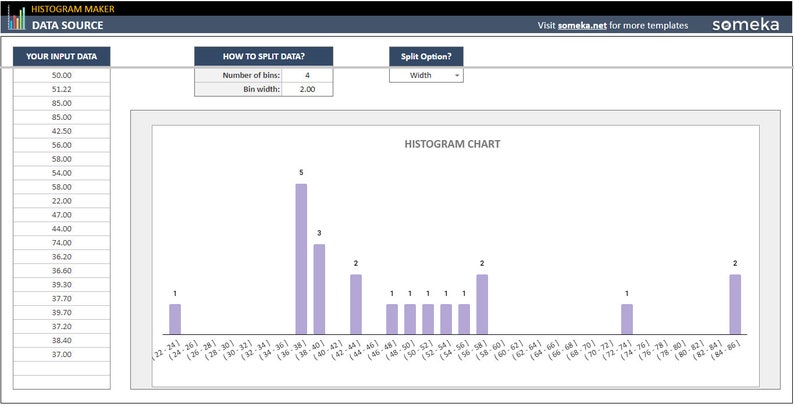This screenshot has height=407, width=794.
Task: Click the HISTOGRAM MAKER title text
Action: 73,9
